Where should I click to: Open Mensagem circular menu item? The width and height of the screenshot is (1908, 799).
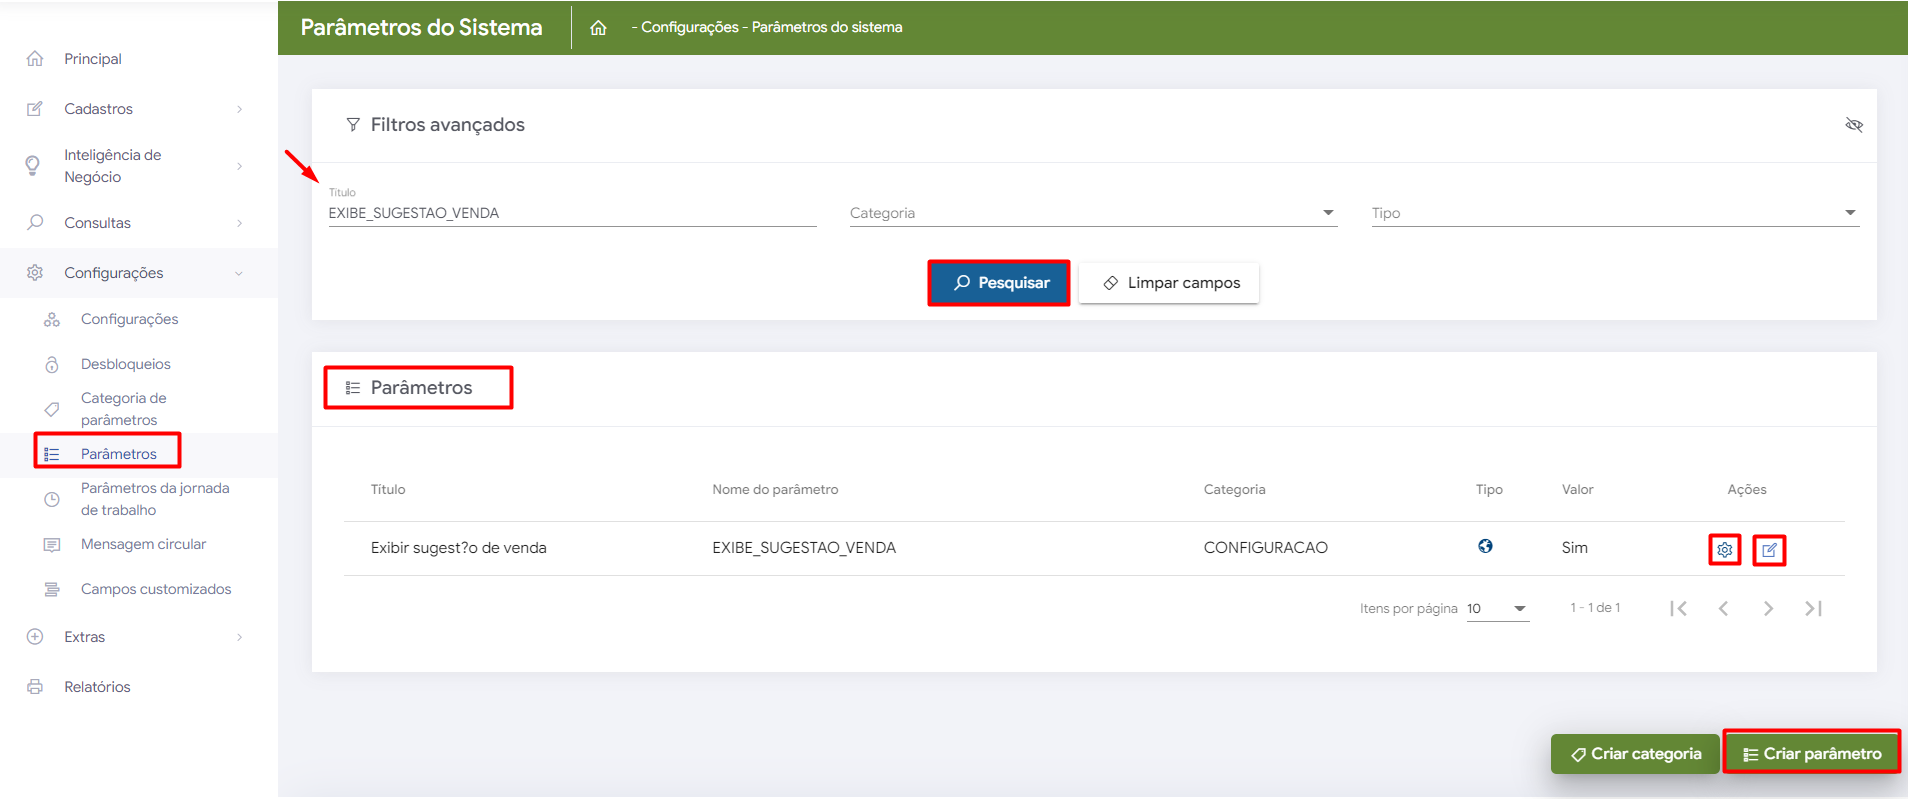pyautogui.click(x=143, y=544)
